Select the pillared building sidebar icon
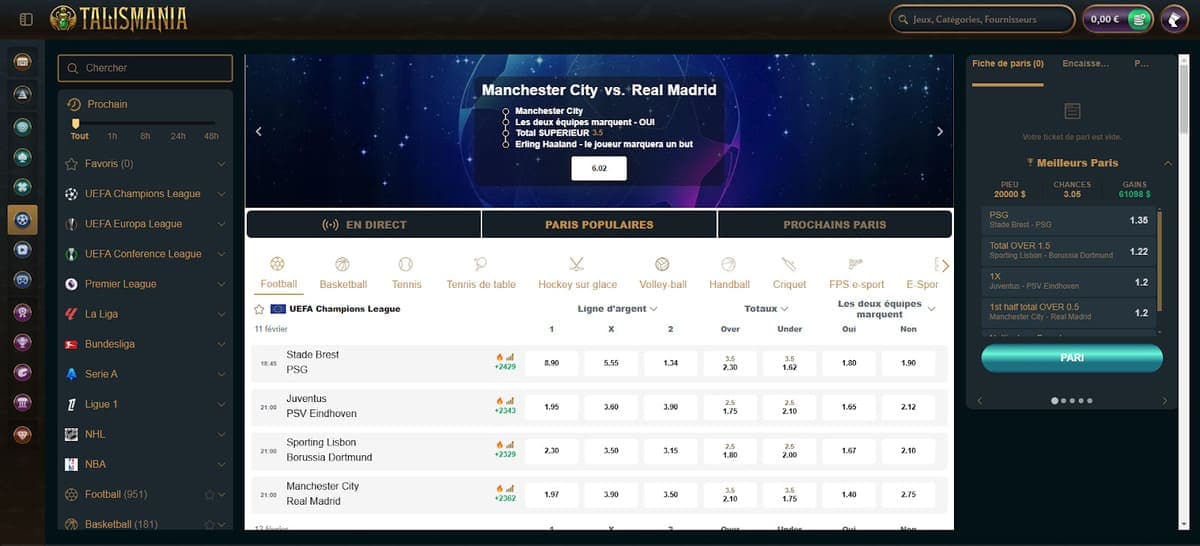The height and width of the screenshot is (546, 1200). pos(22,403)
